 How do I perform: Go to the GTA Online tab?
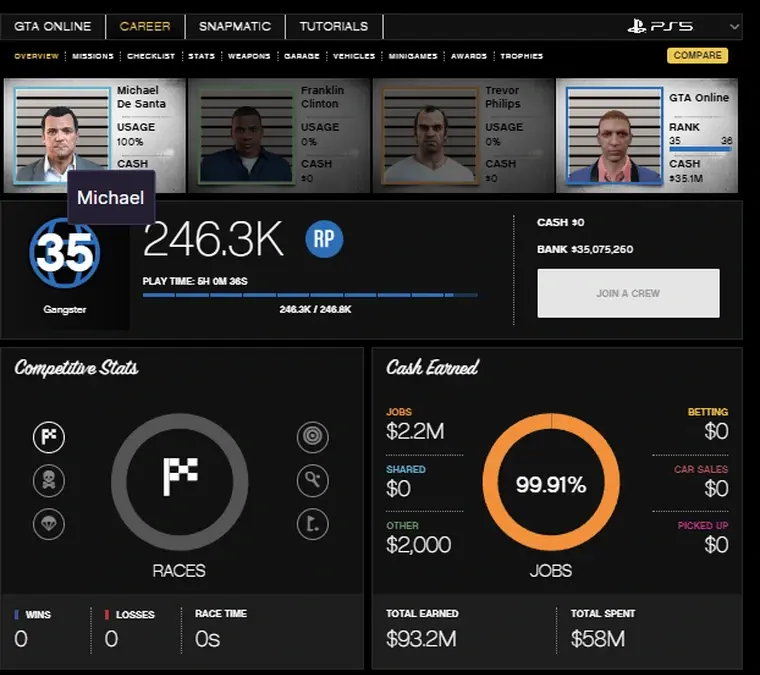(x=53, y=26)
